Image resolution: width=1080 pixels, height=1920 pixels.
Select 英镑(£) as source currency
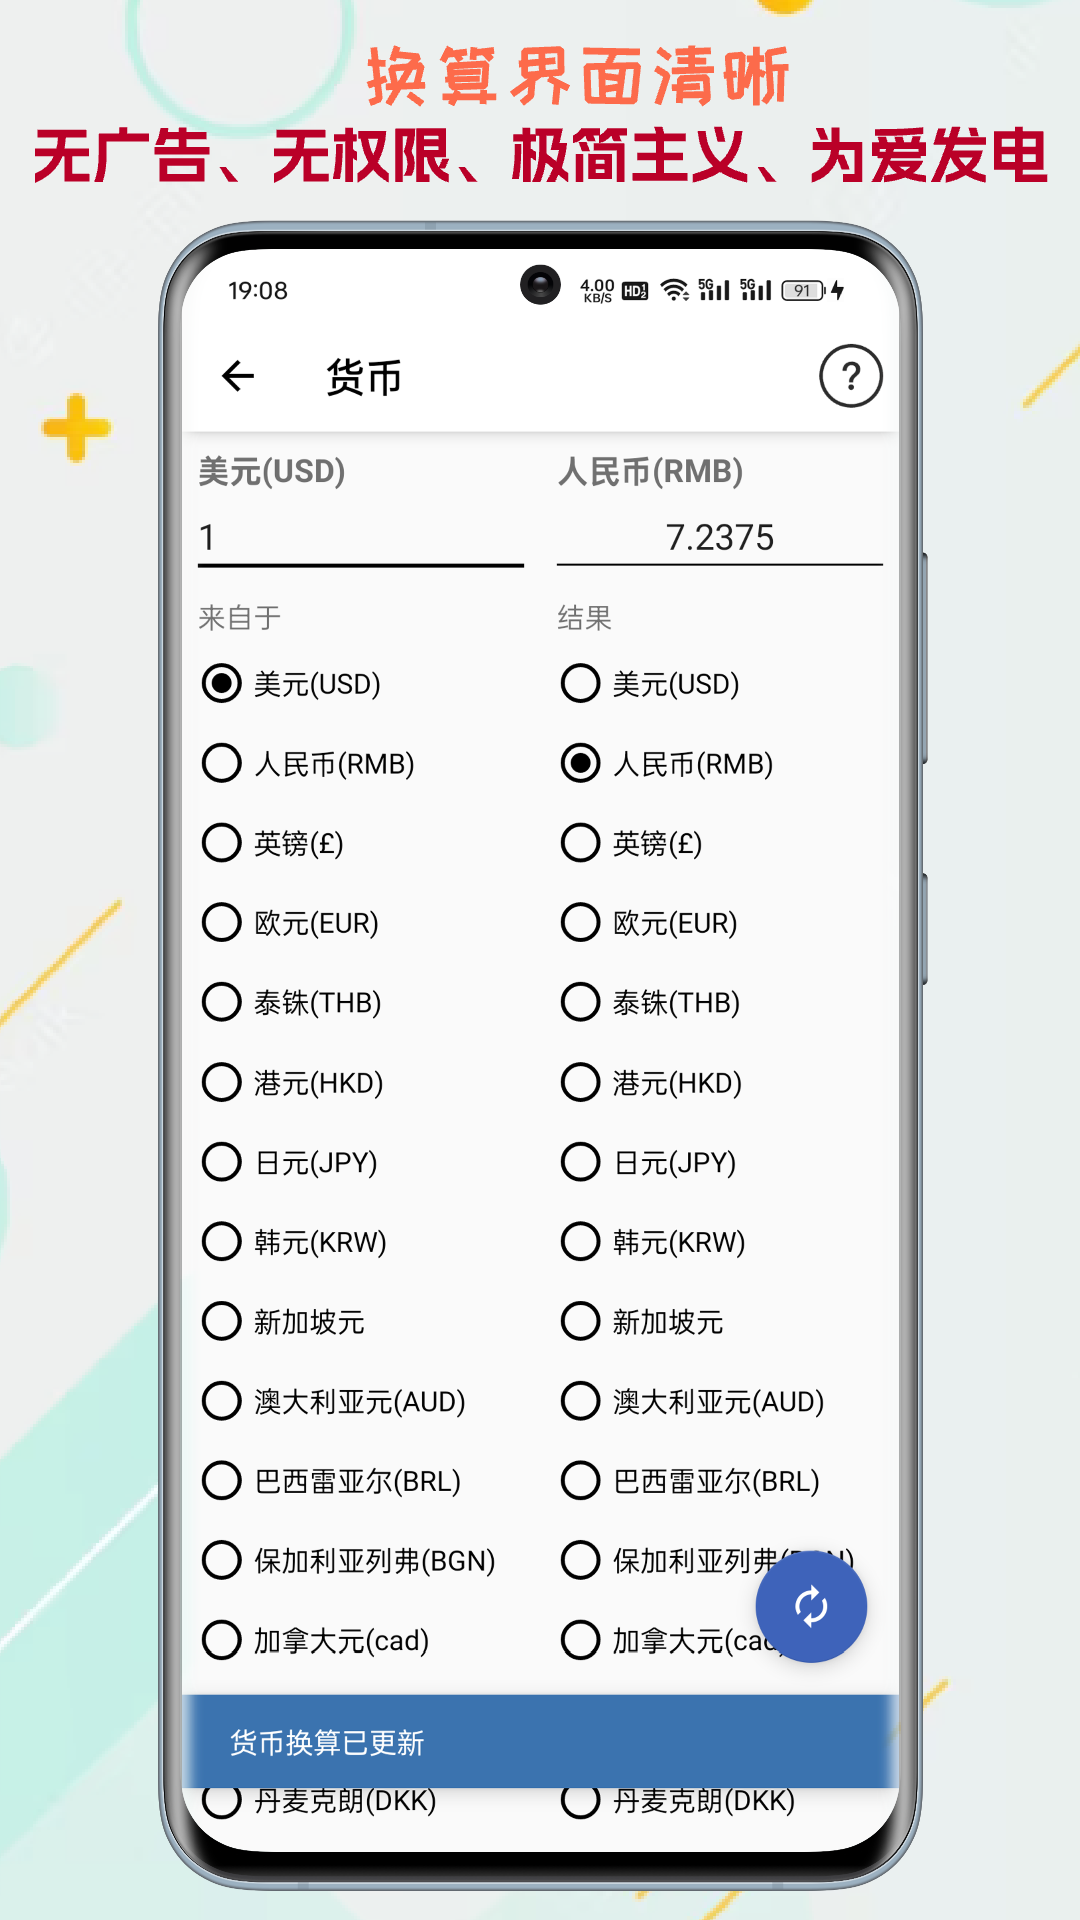click(x=221, y=843)
